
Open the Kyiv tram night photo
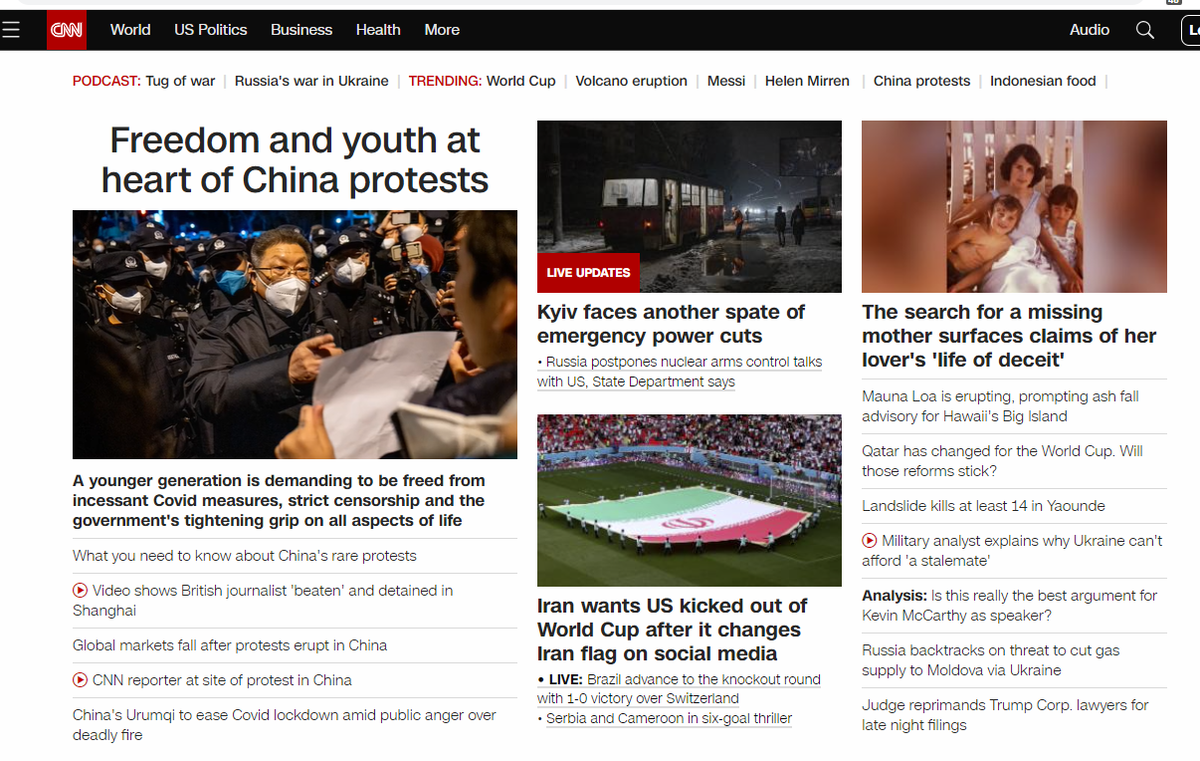tap(689, 206)
